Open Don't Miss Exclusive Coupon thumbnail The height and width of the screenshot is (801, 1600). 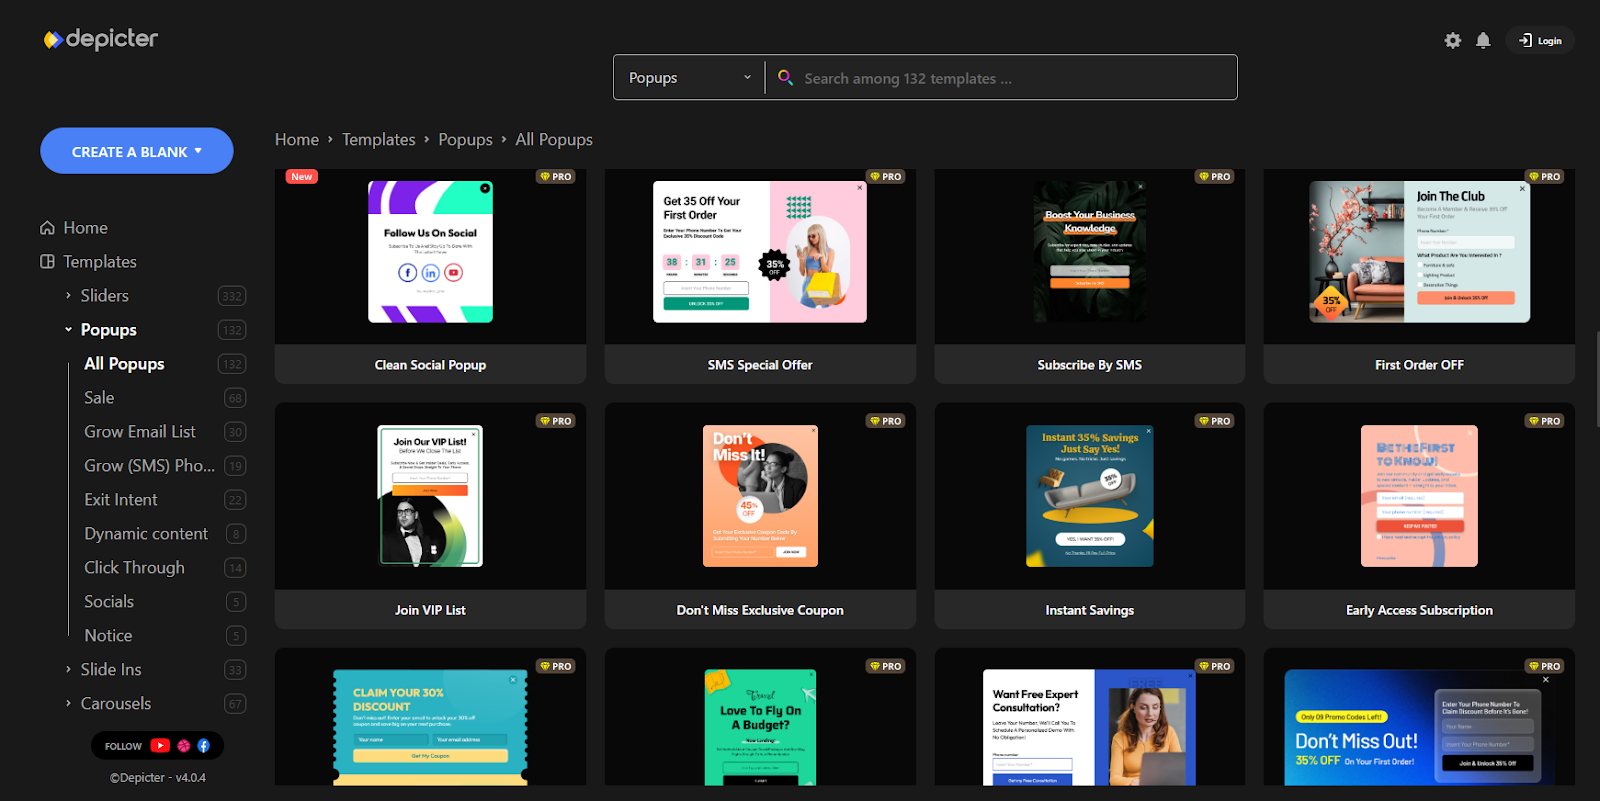[x=760, y=496]
